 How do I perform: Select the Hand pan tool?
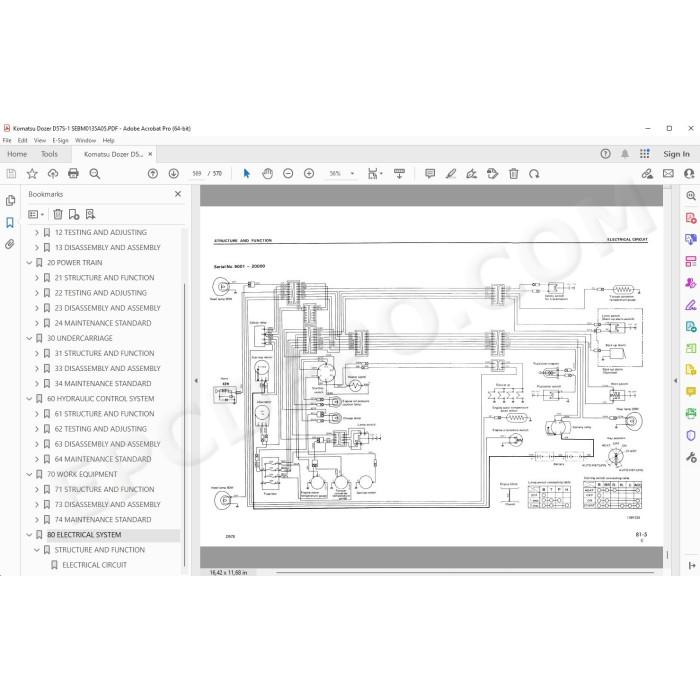[267, 174]
